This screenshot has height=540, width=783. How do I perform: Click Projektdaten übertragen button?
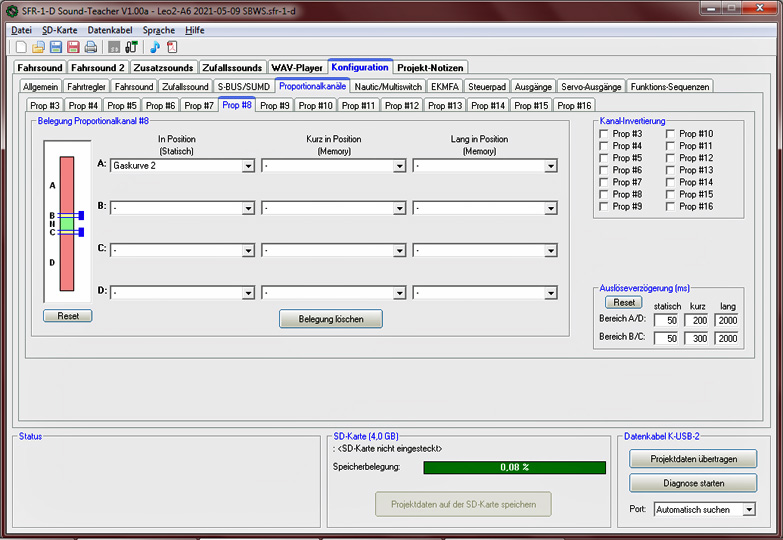point(693,459)
